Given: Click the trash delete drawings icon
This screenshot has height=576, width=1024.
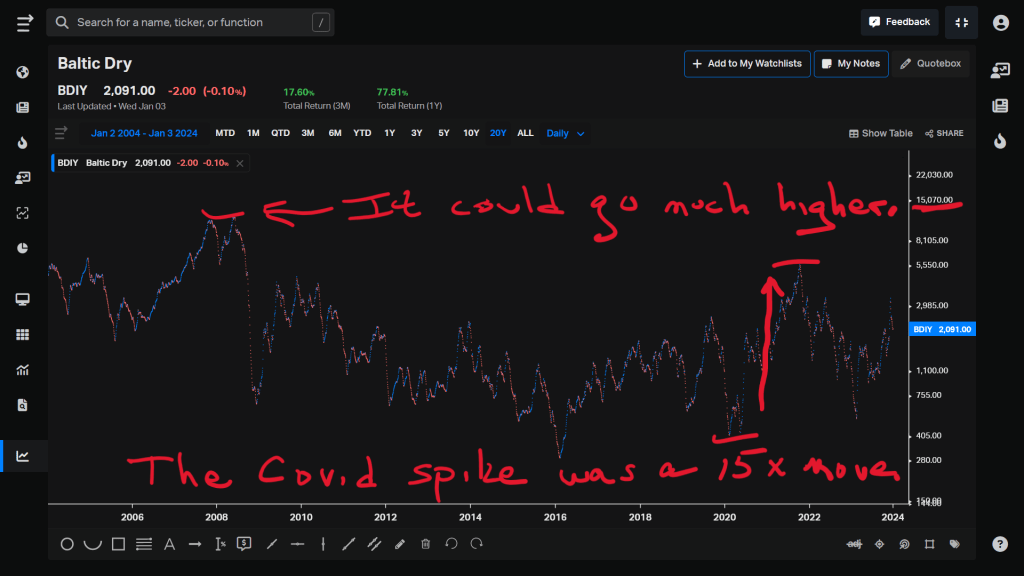Looking at the screenshot, I should 425,544.
